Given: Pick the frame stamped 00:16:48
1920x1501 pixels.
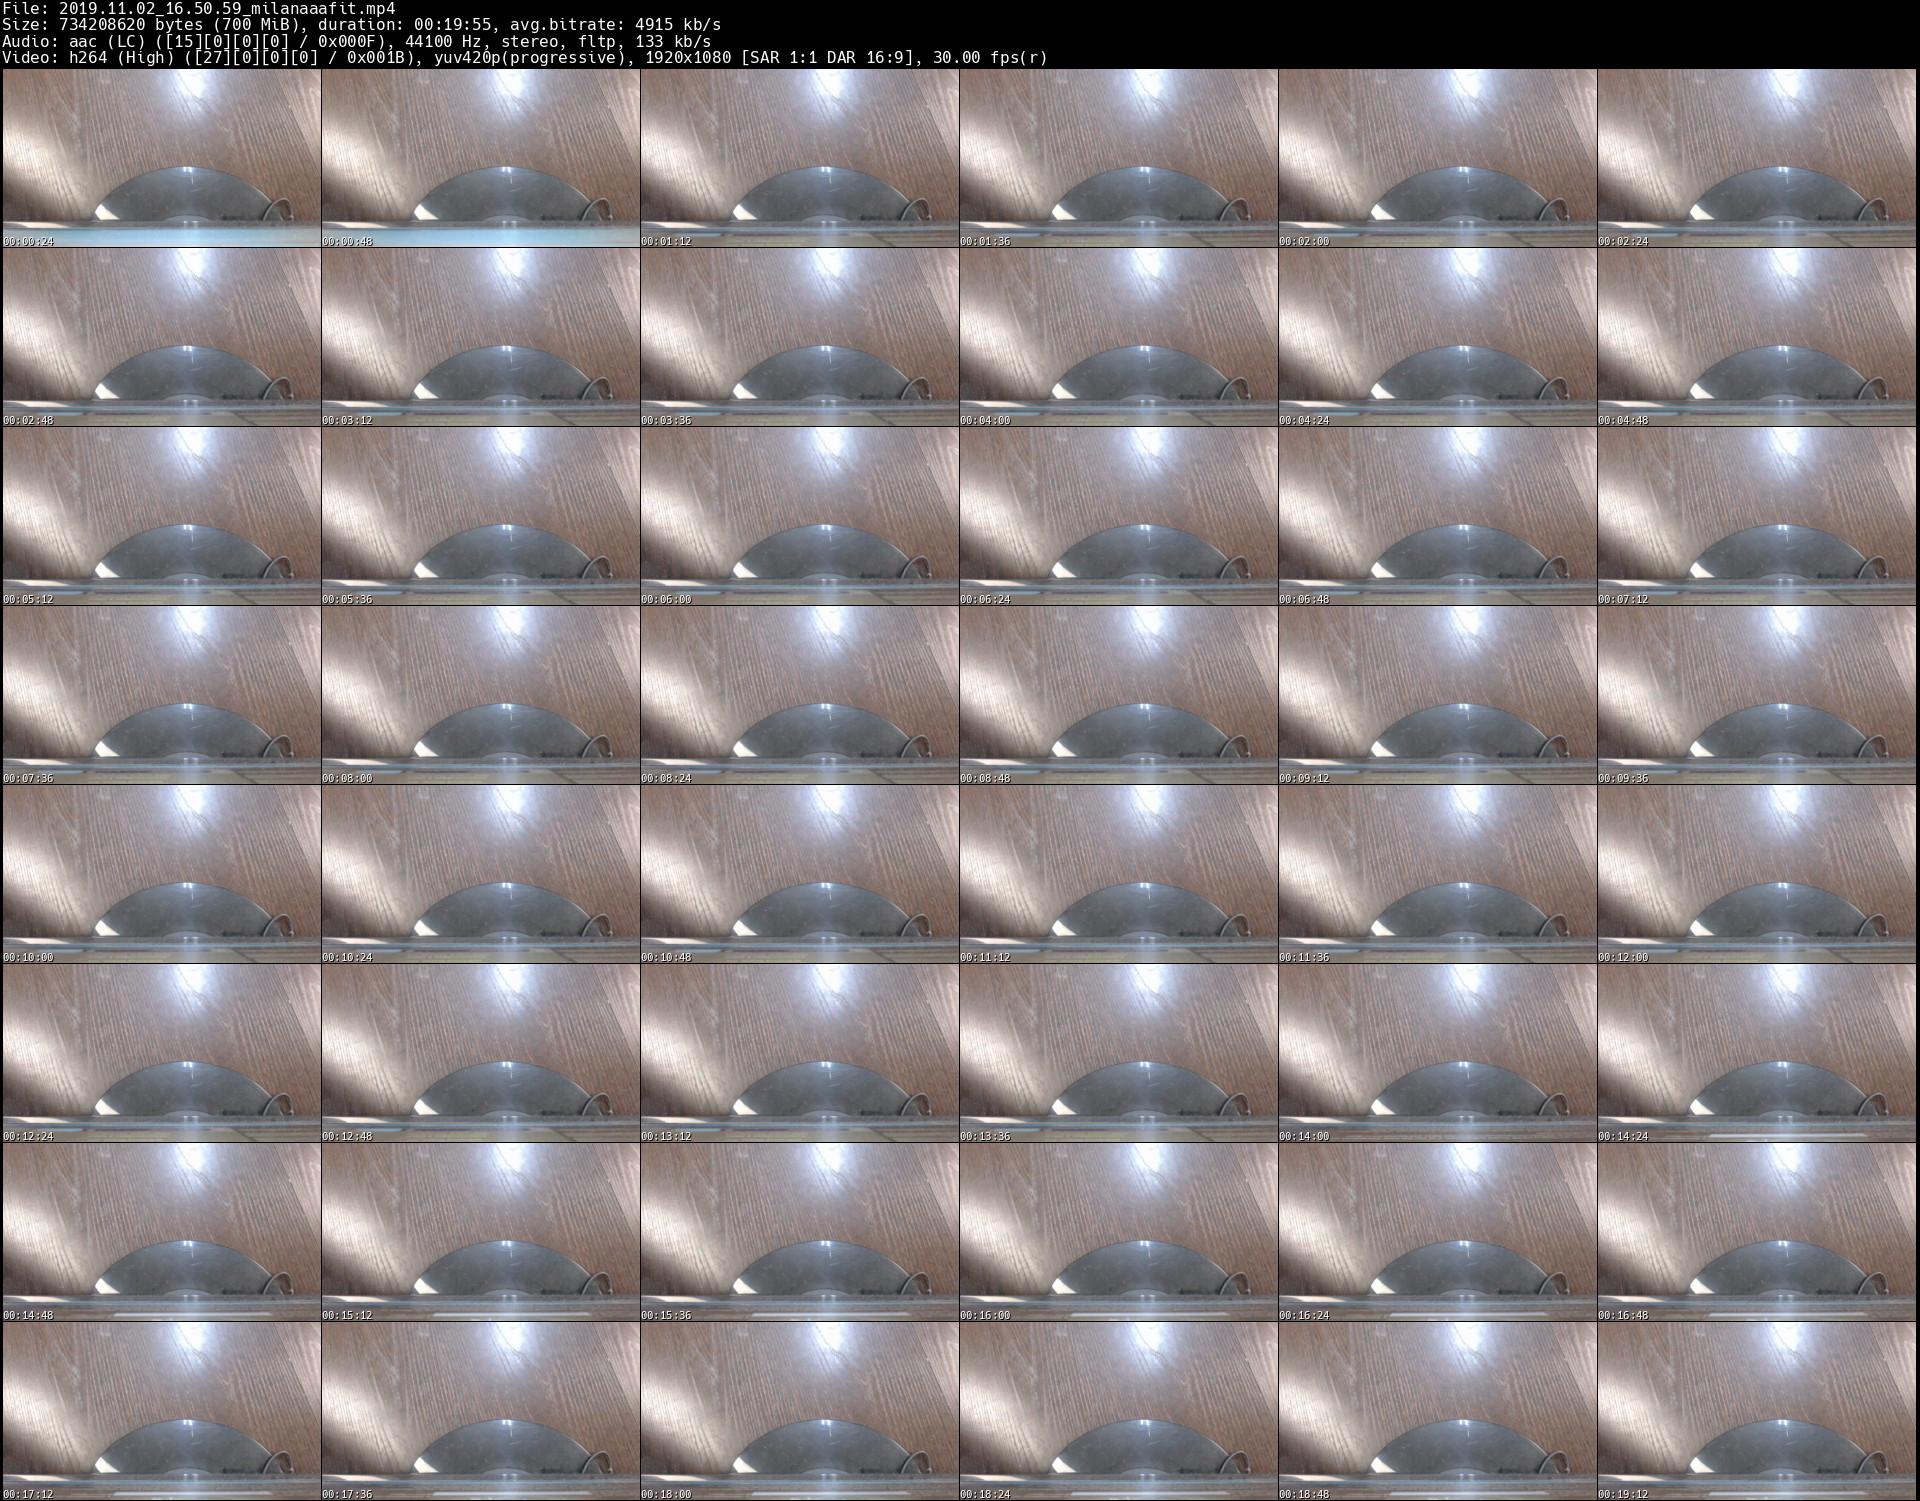Looking at the screenshot, I should click(1756, 1232).
